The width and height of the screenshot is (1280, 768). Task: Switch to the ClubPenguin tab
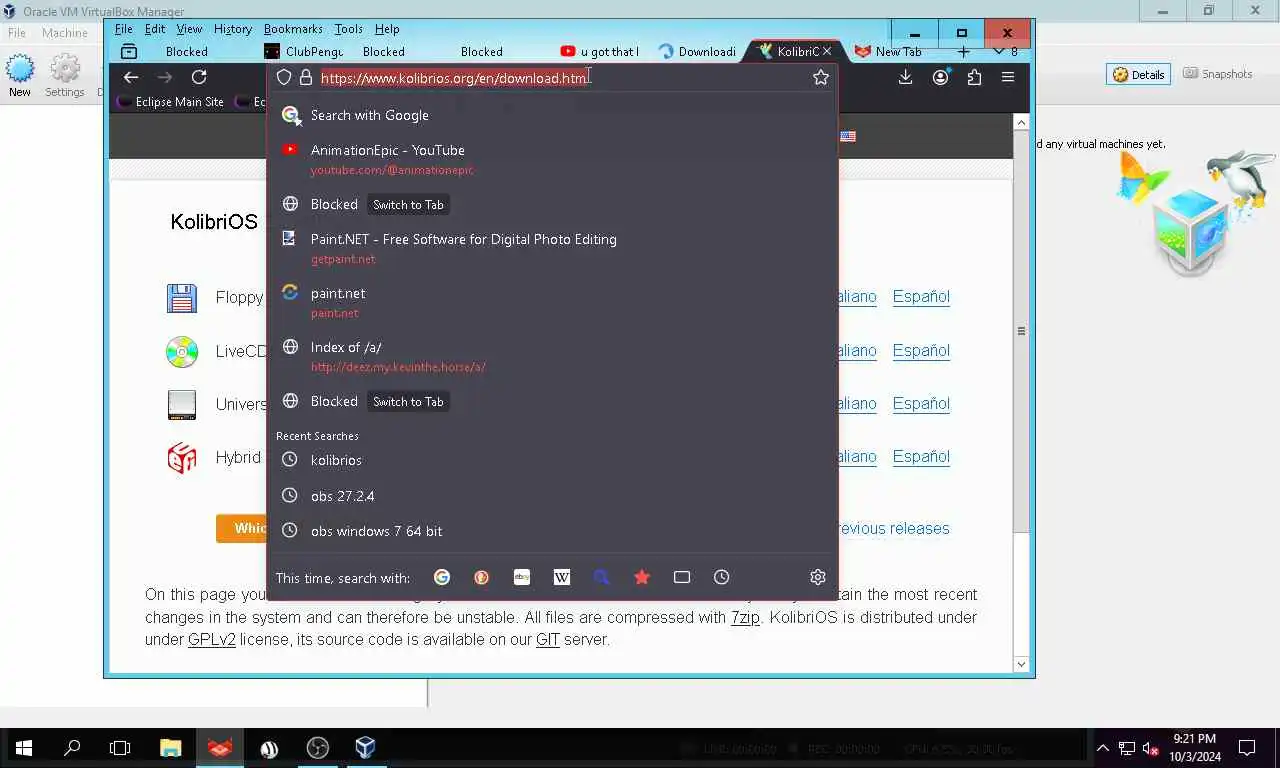(304, 51)
